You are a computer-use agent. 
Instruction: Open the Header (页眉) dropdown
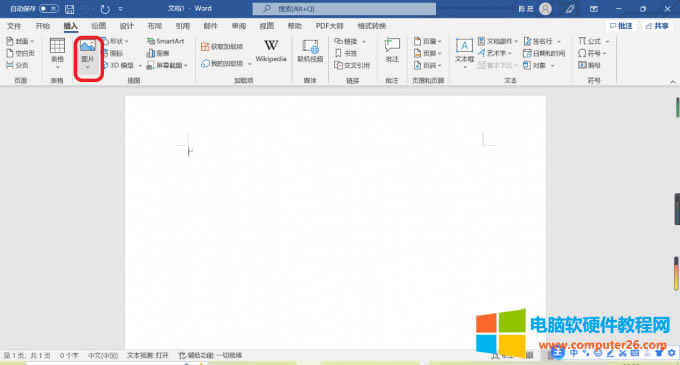(428, 41)
